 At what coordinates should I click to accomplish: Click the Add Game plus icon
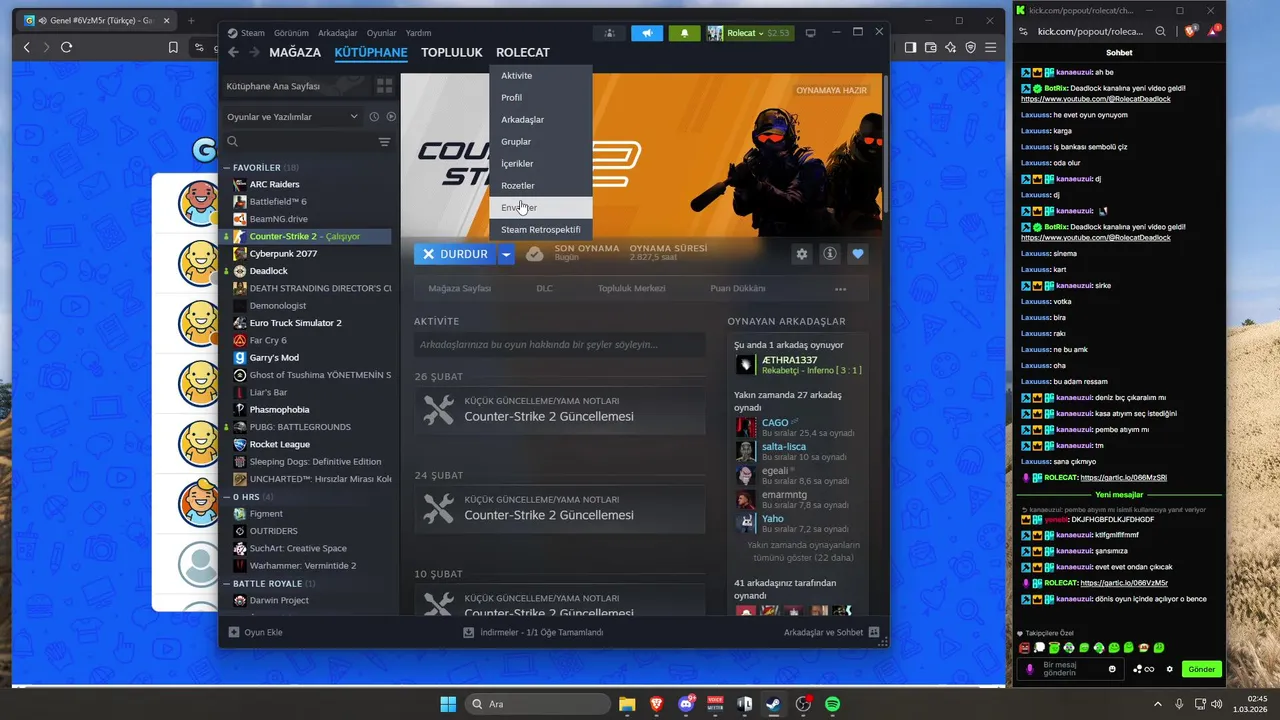(x=234, y=632)
